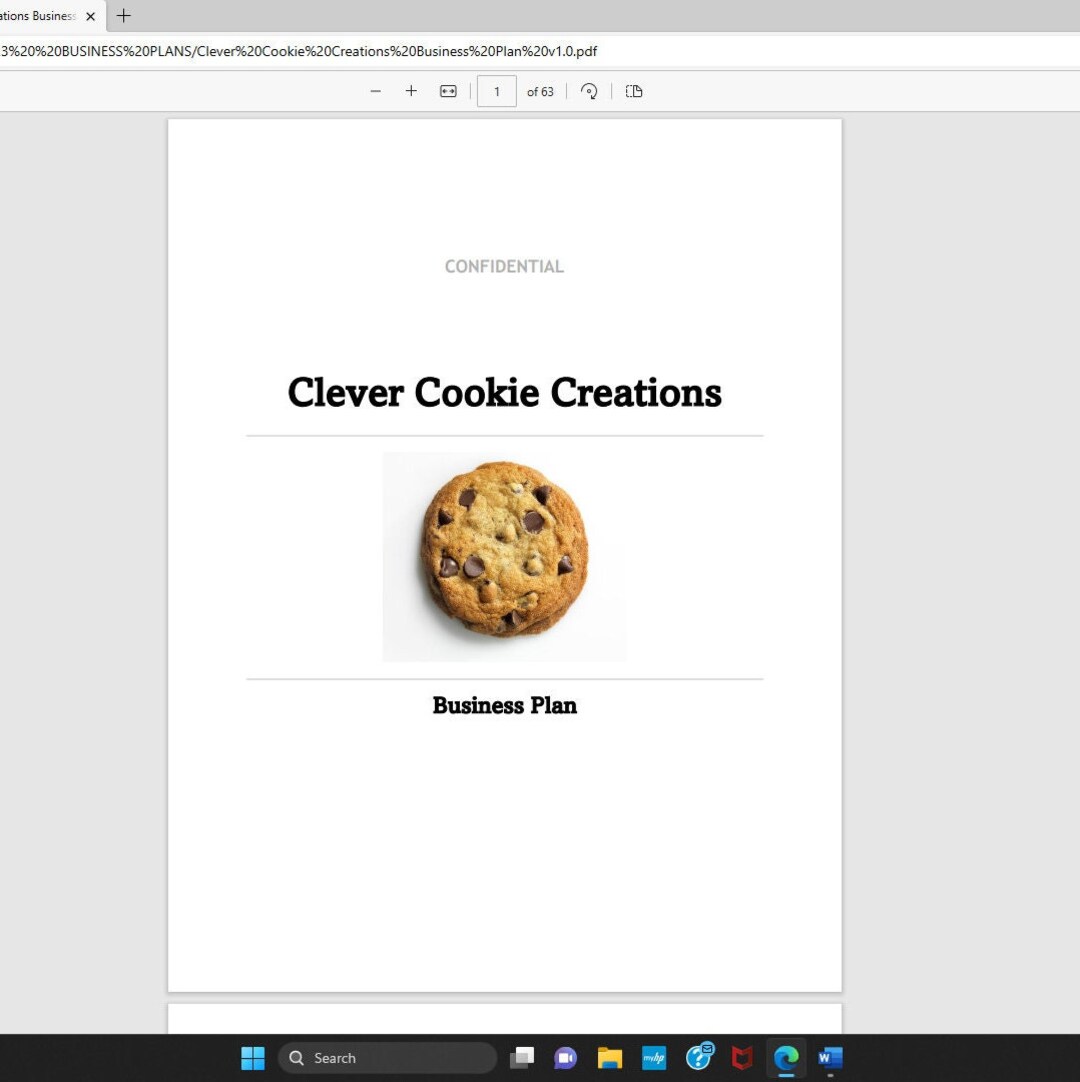This screenshot has height=1082, width=1080.
Task: Select the page number input box
Action: pos(497,91)
